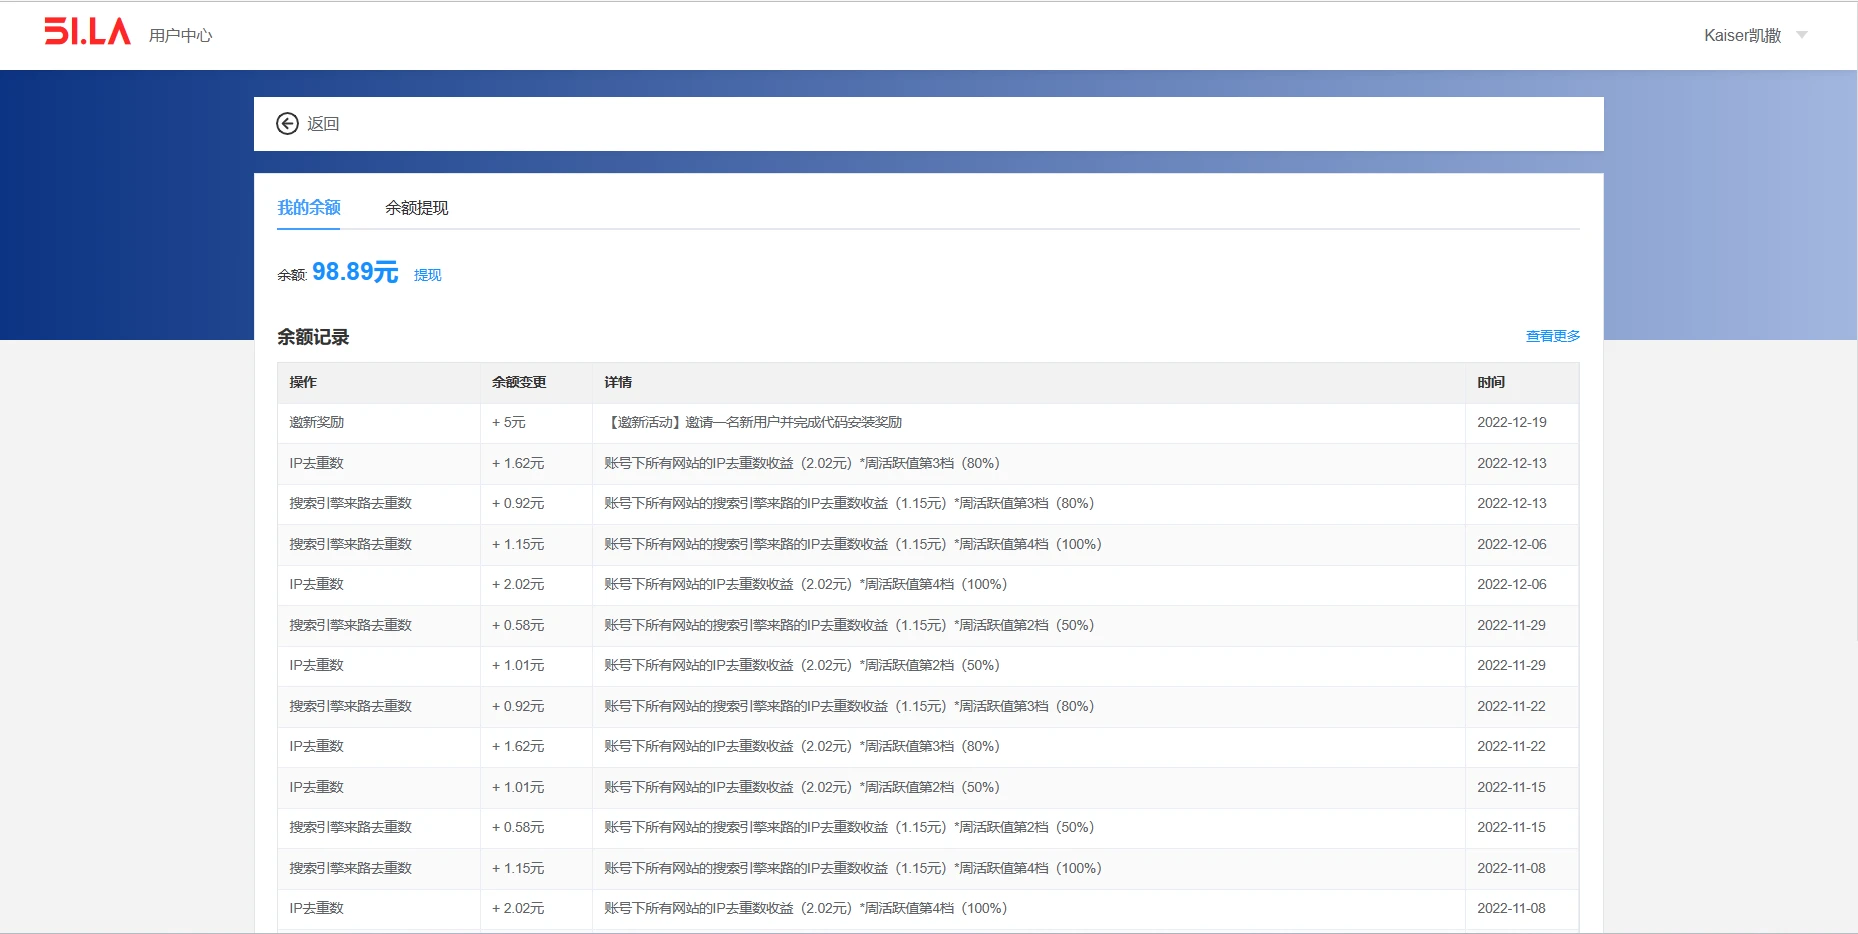The width and height of the screenshot is (1858, 934).
Task: Click the 51.LA logo
Action: (87, 32)
